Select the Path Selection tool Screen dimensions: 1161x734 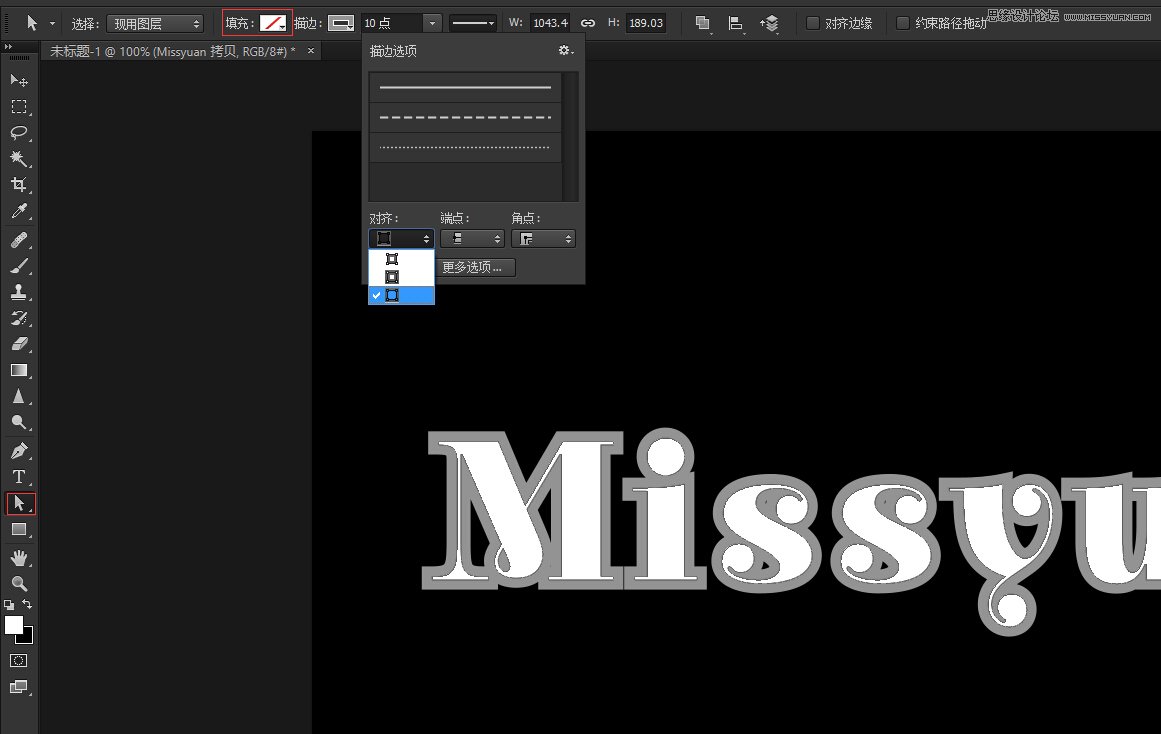20,504
